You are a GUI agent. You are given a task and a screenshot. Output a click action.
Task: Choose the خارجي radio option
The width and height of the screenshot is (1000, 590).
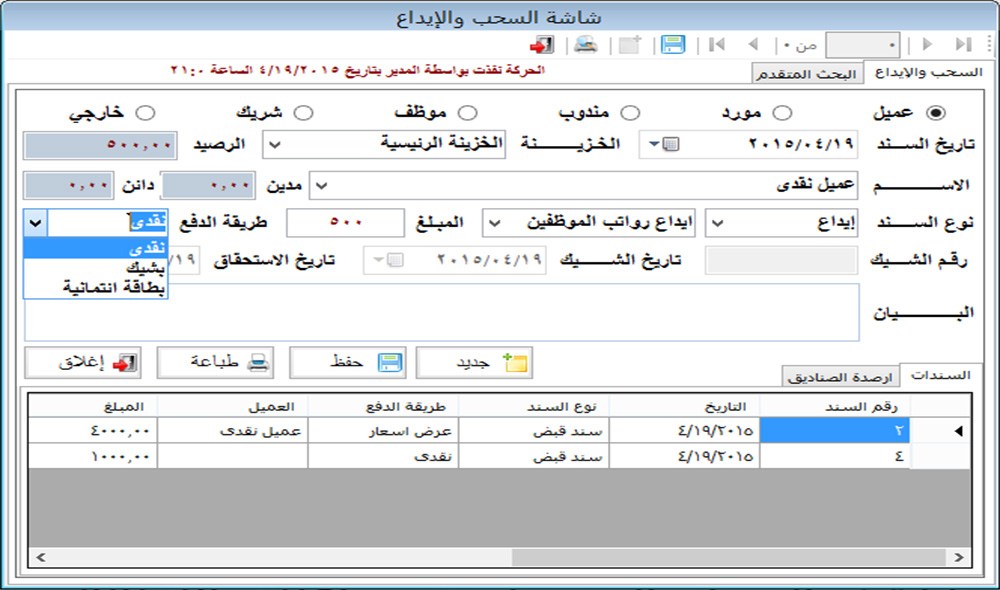pyautogui.click(x=144, y=113)
